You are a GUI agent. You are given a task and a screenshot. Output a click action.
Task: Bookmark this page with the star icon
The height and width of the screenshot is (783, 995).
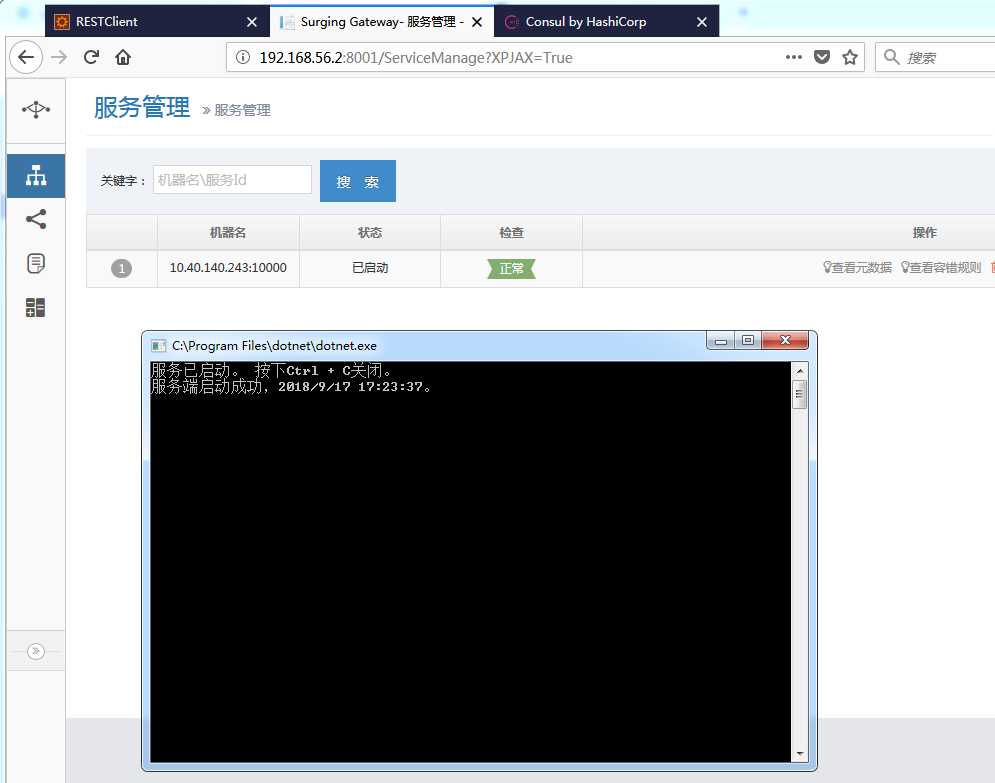[850, 57]
